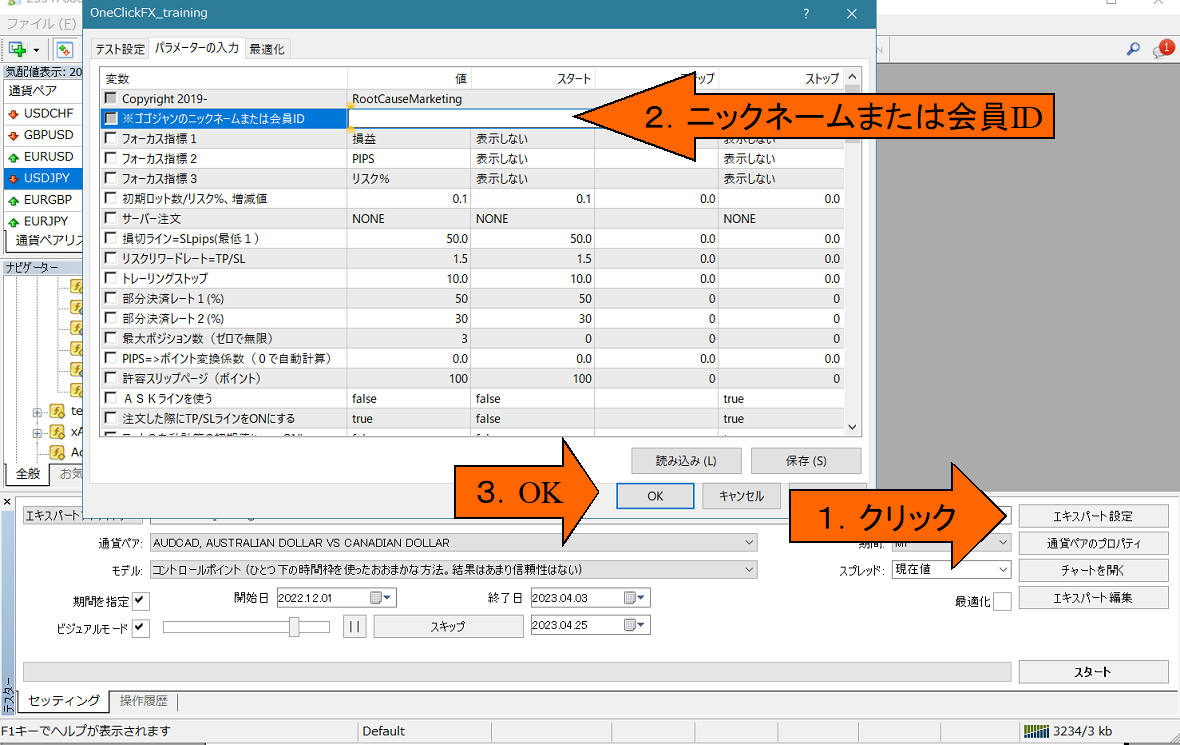This screenshot has width=1180, height=745.
Task: Close the OneClickFX_training dialog with the X
Action: 852,14
